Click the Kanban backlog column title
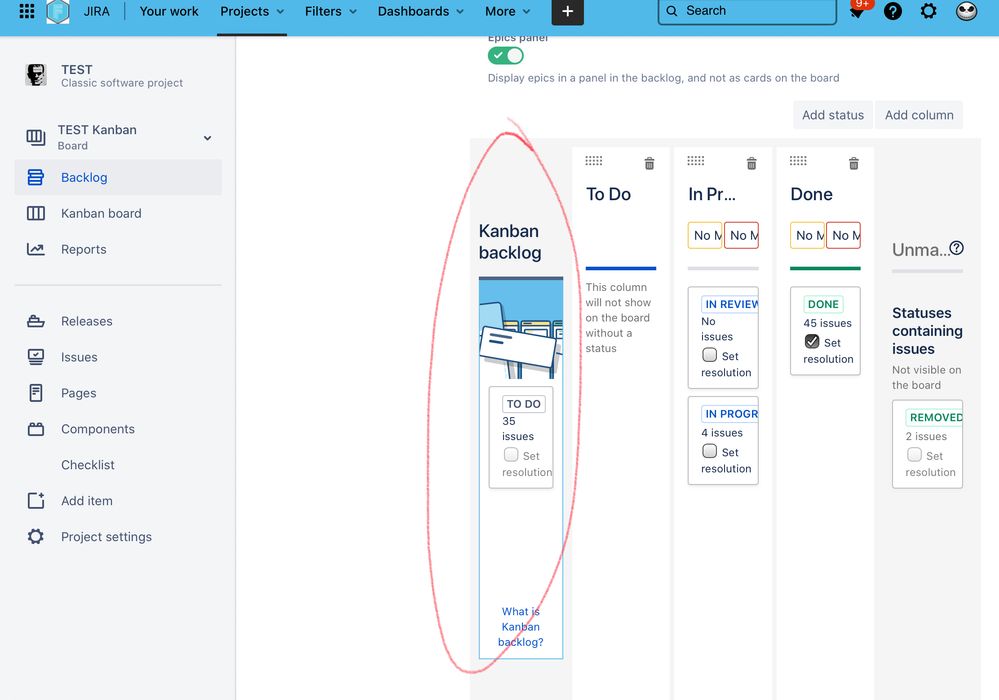Viewport: 999px width, 700px height. pos(510,242)
